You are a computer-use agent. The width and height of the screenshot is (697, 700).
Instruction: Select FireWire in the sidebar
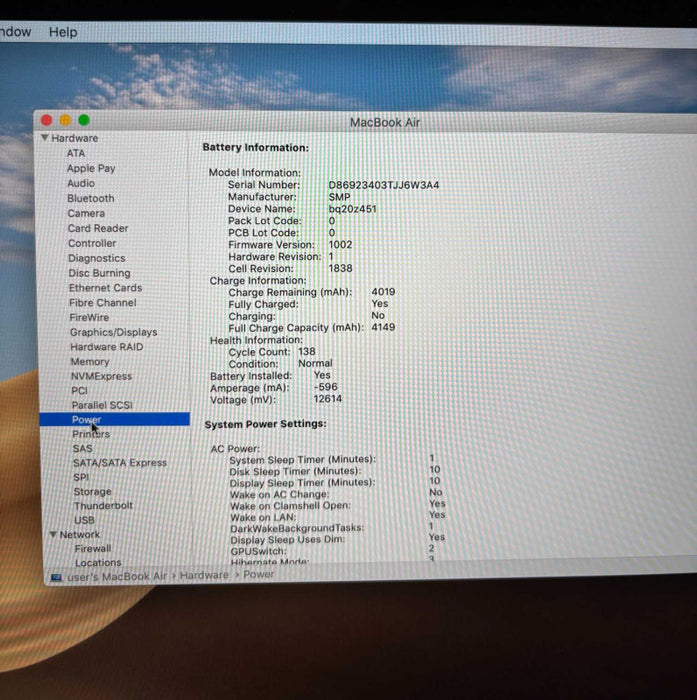point(89,317)
